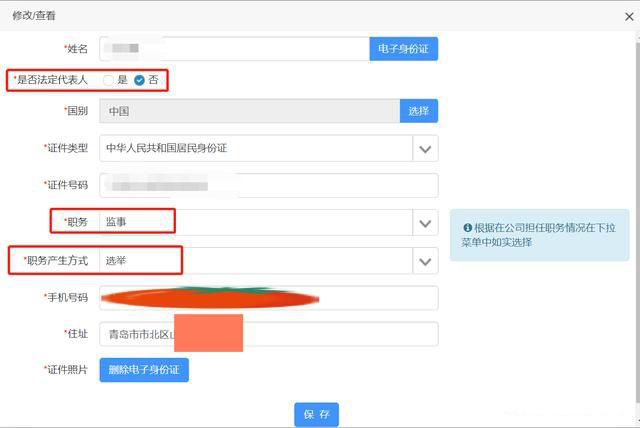Click the 国别 field showing 中国
Image resolution: width=640 pixels, height=428 pixels.
click(x=250, y=111)
